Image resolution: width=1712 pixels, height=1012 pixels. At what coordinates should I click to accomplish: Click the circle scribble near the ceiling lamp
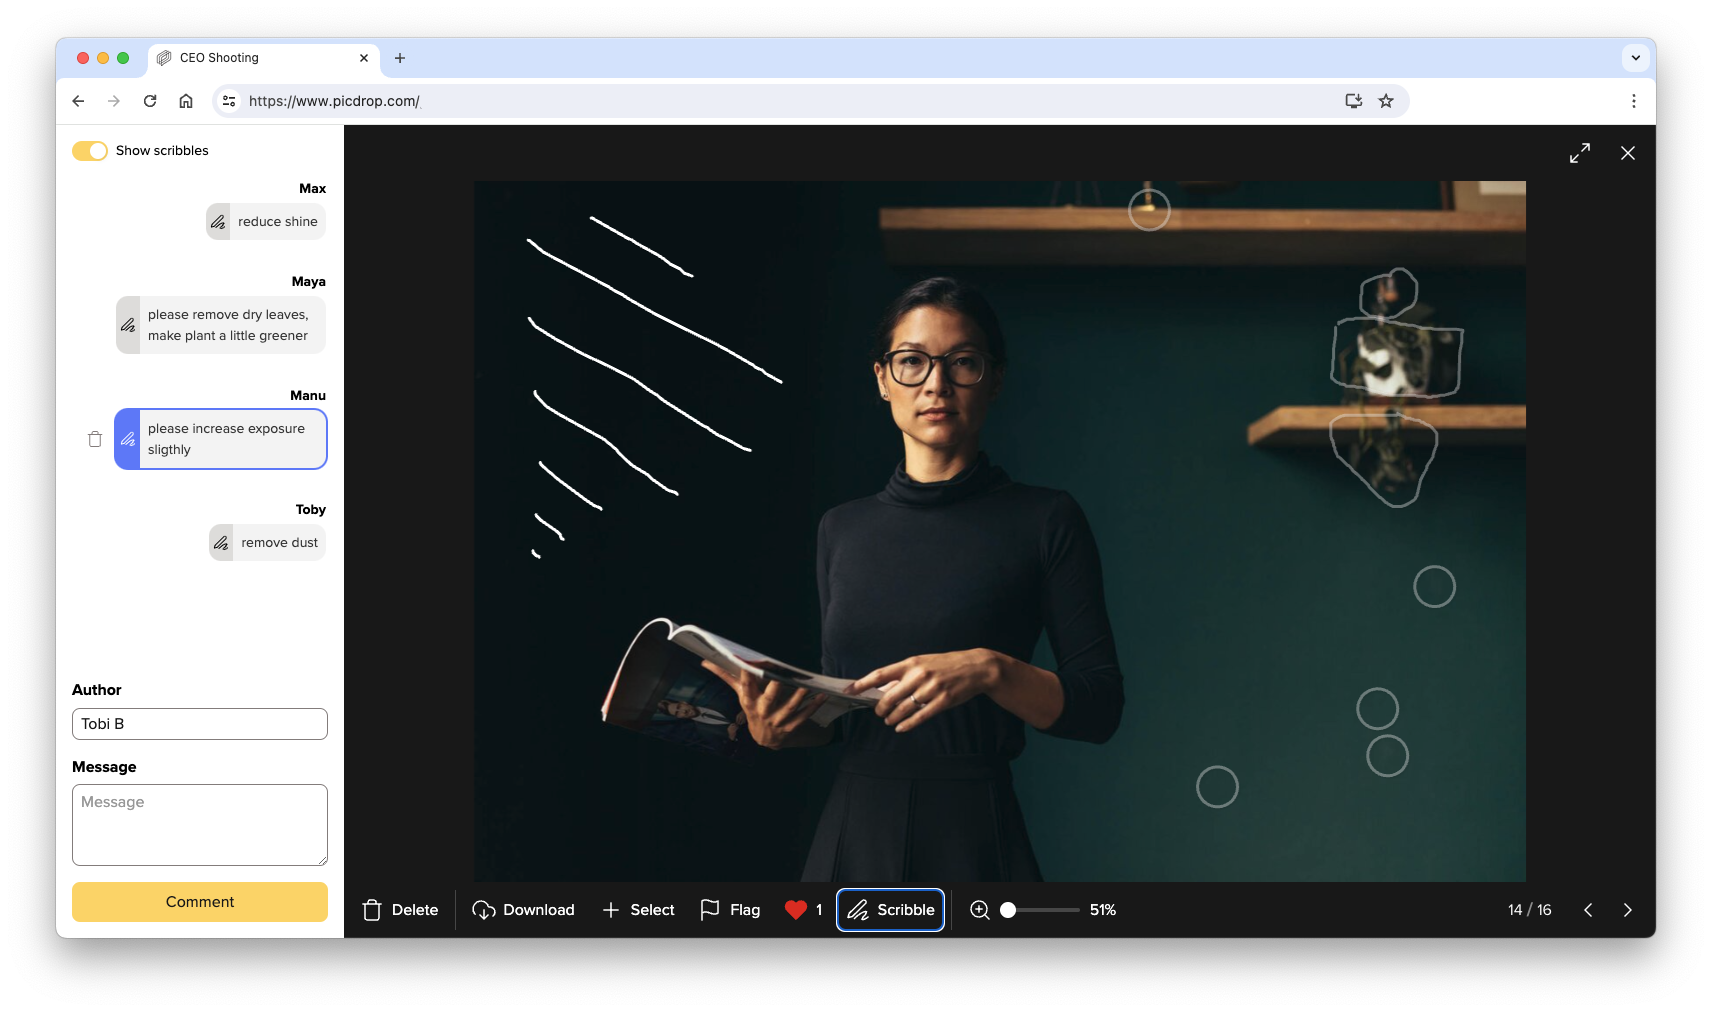1149,210
